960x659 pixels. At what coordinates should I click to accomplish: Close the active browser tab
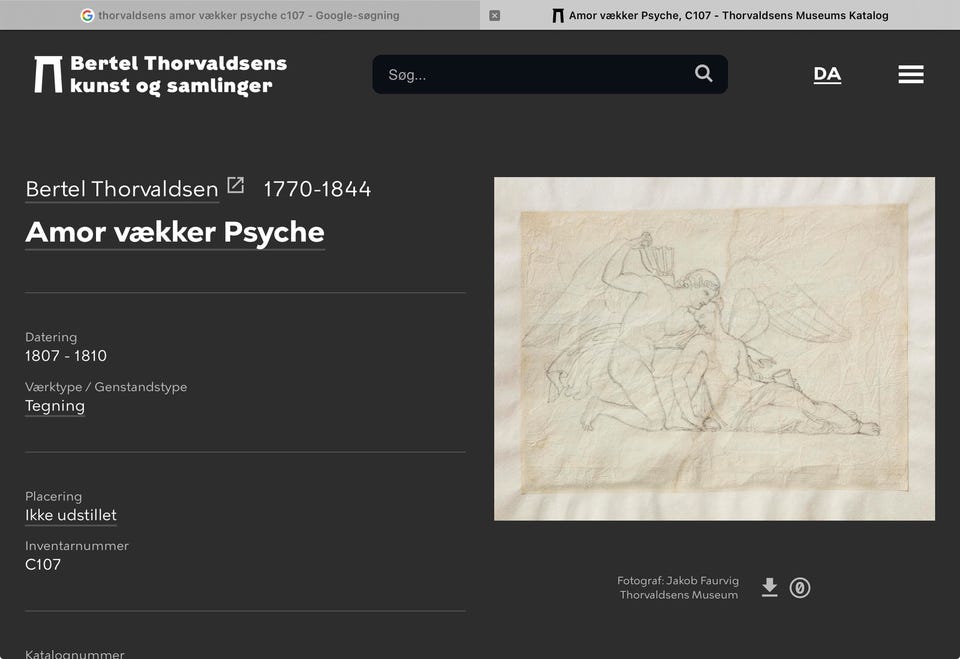tap(495, 15)
